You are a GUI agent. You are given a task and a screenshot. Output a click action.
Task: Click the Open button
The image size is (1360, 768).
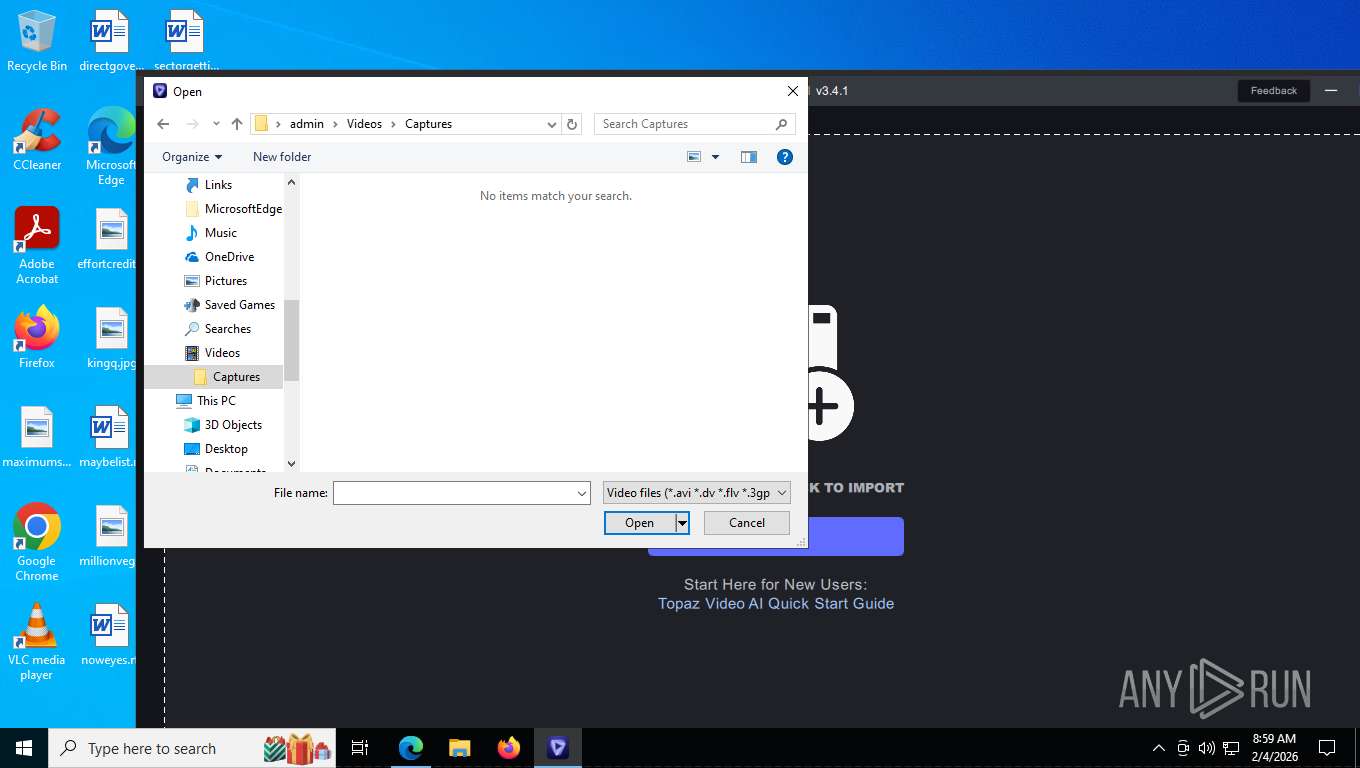pyautogui.click(x=639, y=523)
